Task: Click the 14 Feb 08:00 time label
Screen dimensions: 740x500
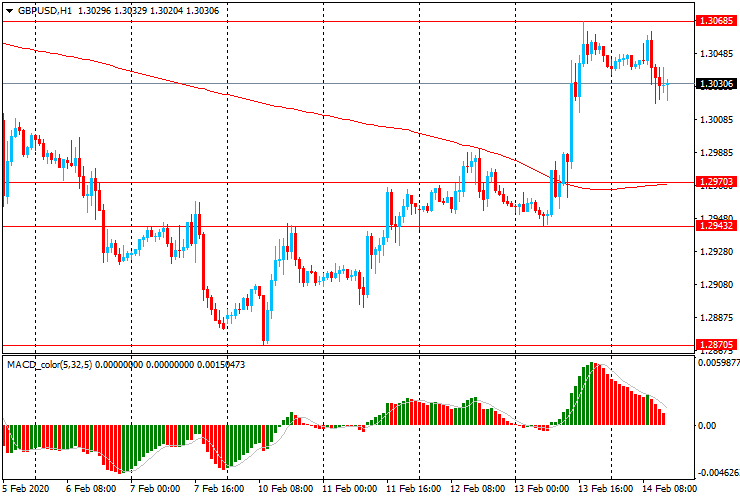Action: click(669, 488)
